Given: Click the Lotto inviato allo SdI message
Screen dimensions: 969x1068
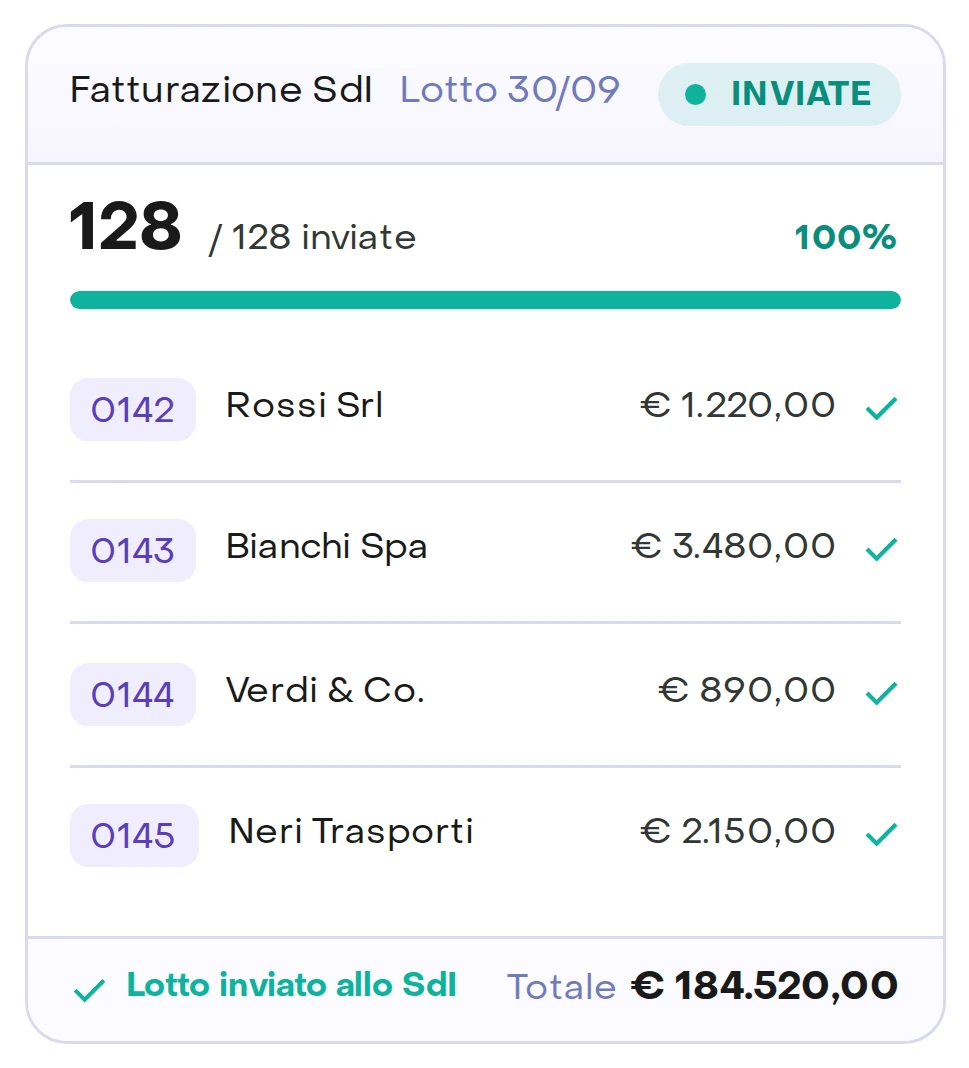Looking at the screenshot, I should point(291,985).
